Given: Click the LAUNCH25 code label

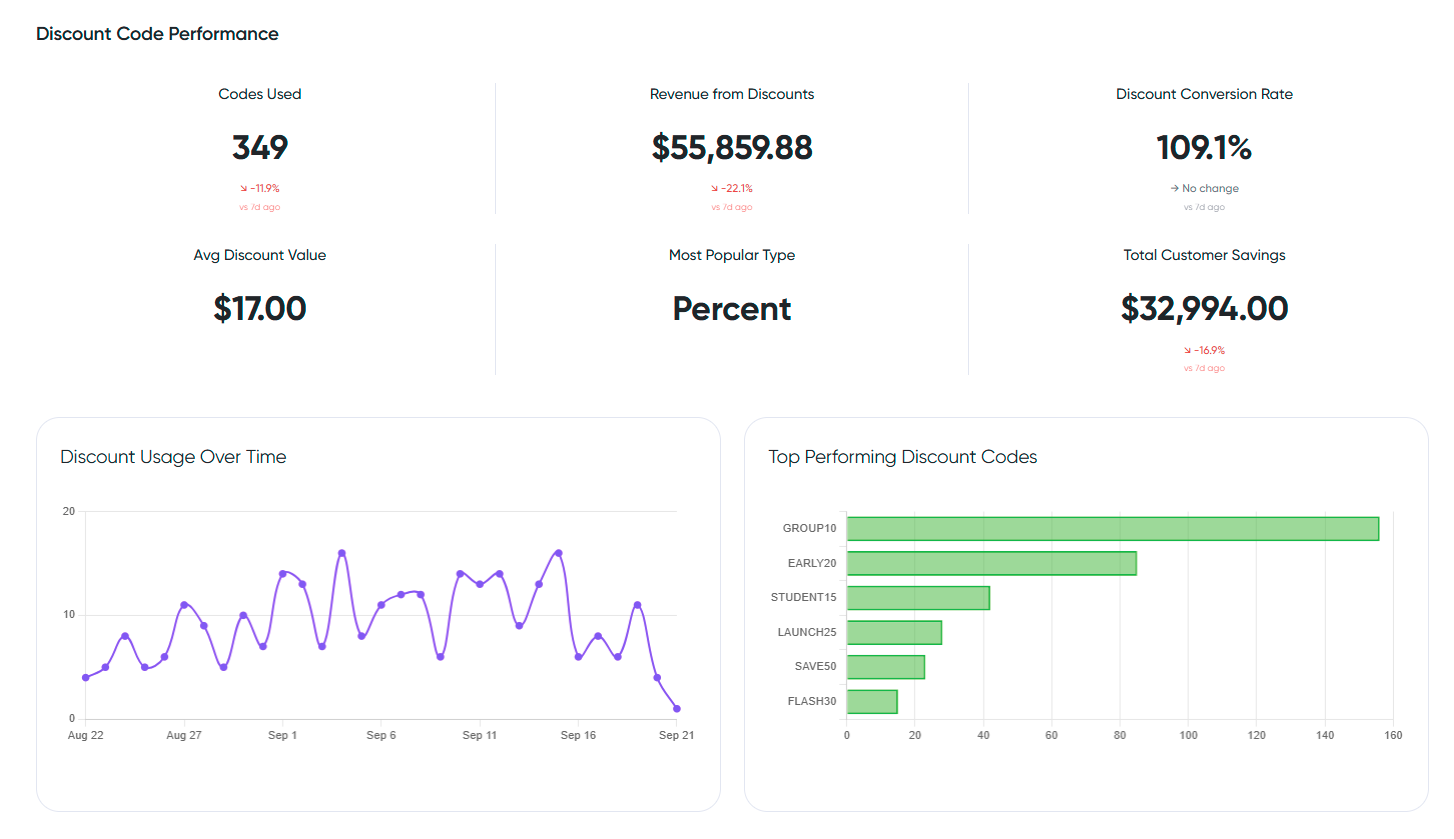Looking at the screenshot, I should 806,632.
